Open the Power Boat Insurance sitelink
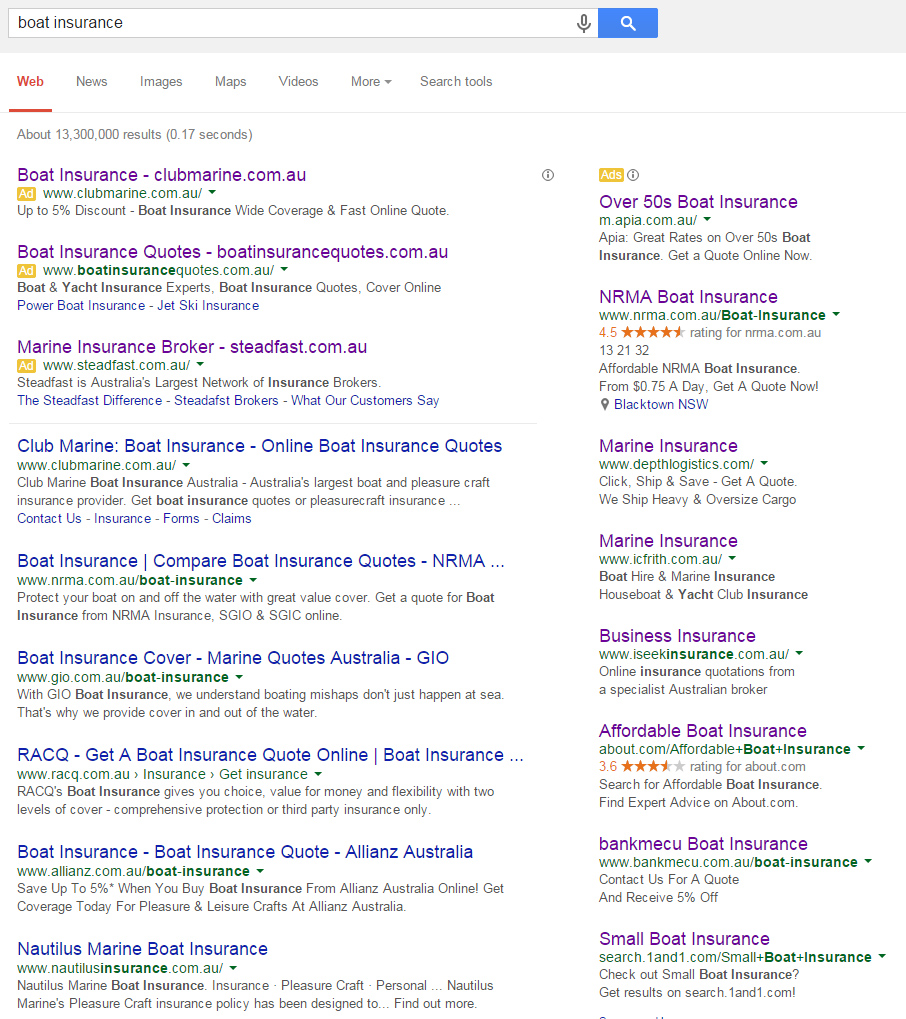Image resolution: width=906 pixels, height=1019 pixels. 81,305
